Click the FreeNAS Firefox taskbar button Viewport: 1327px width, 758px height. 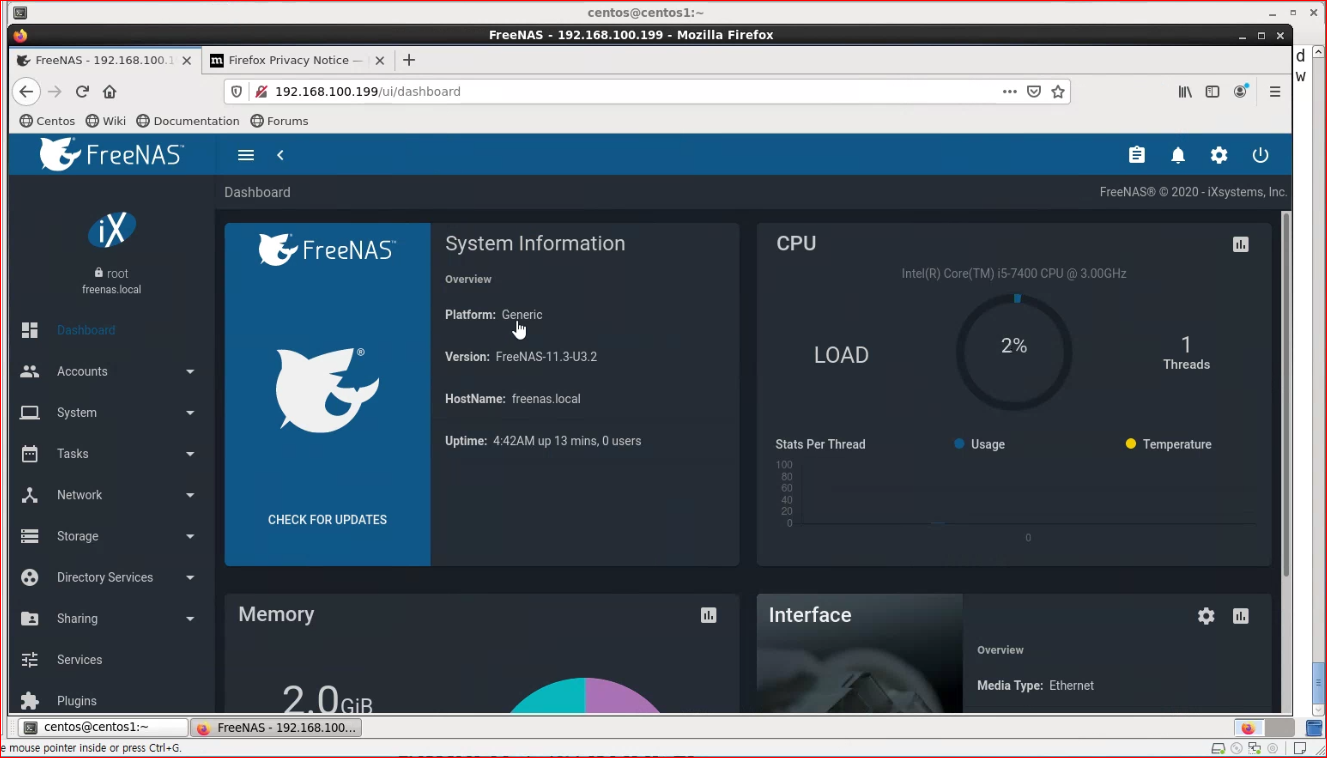click(276, 727)
